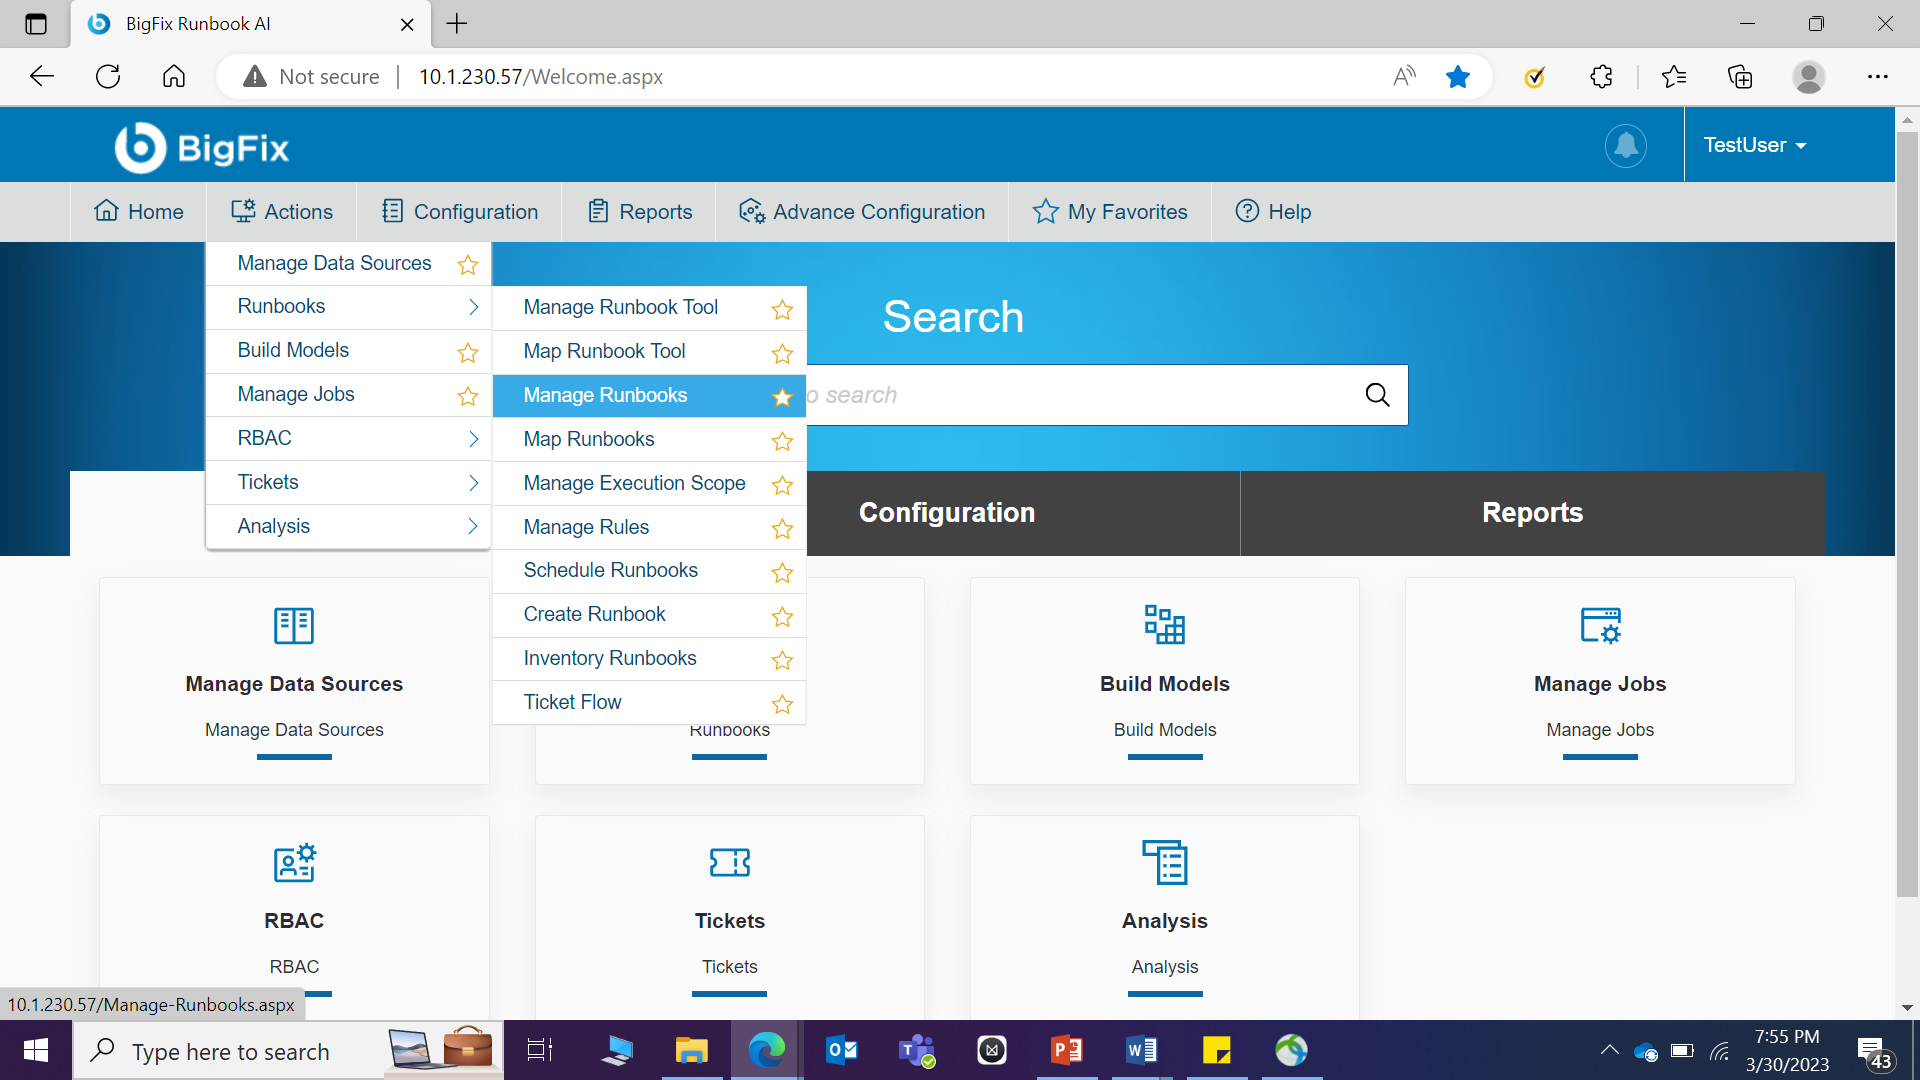Click the search magnifier icon
This screenshot has width=1920, height=1080.
(x=1377, y=395)
